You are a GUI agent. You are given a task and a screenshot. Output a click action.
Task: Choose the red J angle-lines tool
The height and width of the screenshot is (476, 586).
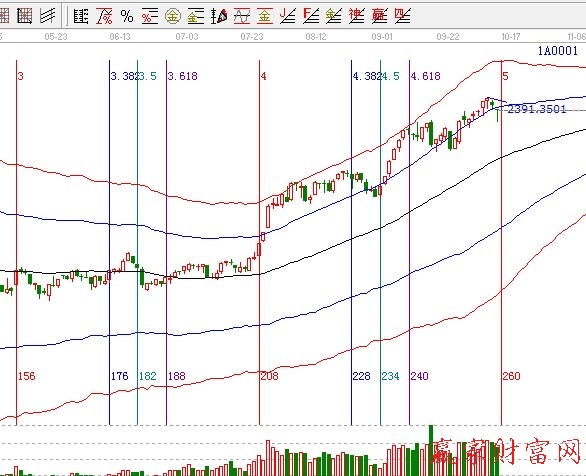[x=288, y=16]
